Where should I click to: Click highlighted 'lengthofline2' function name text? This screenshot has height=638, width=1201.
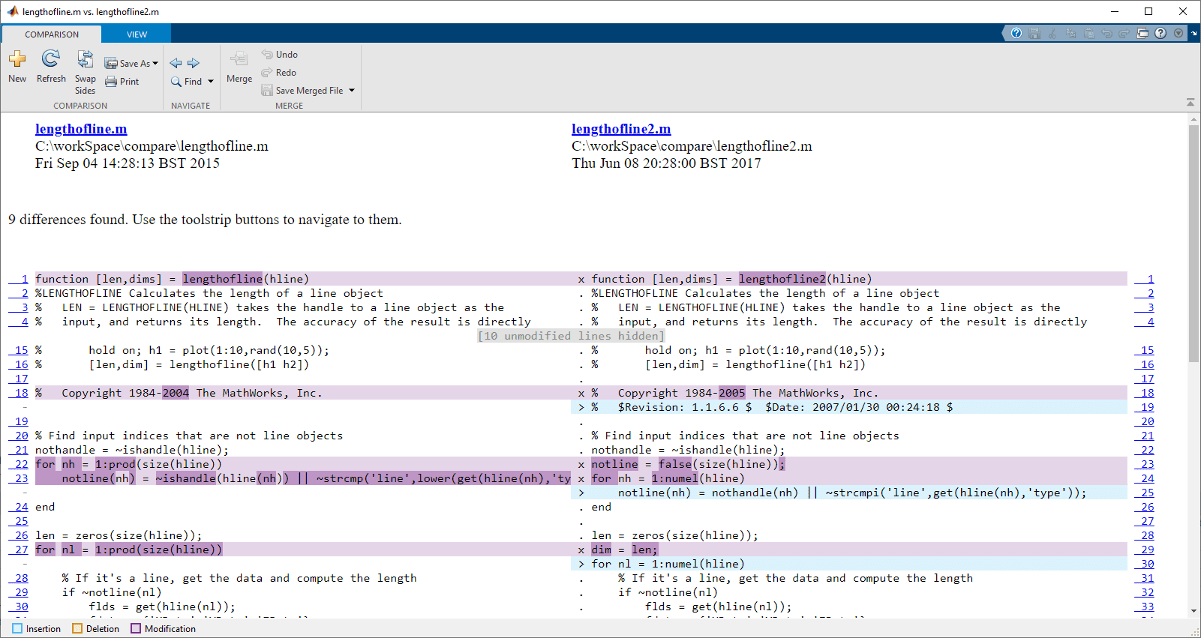781,279
